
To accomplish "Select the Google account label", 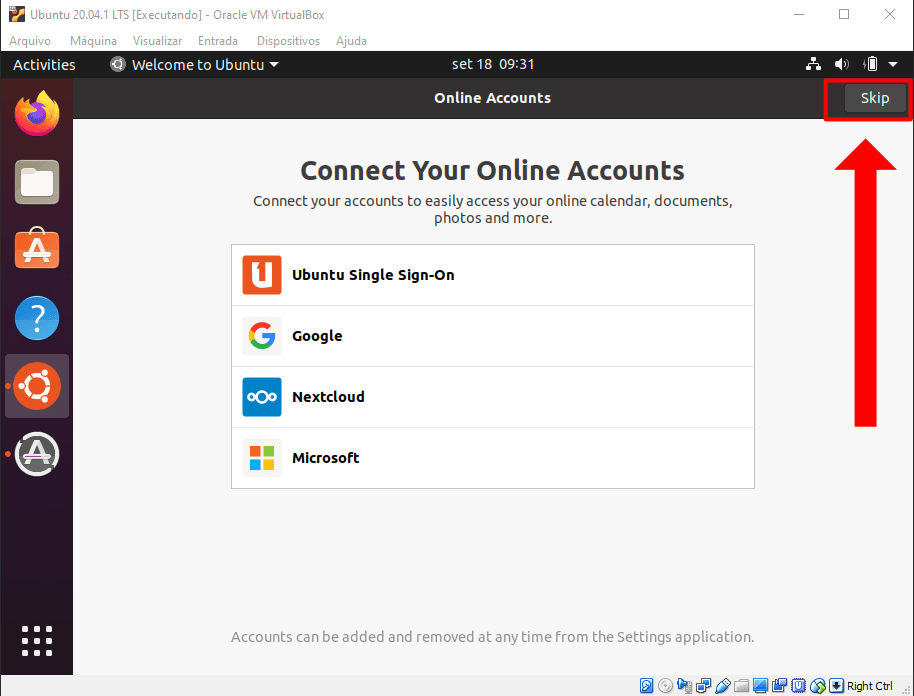I will pos(317,336).
